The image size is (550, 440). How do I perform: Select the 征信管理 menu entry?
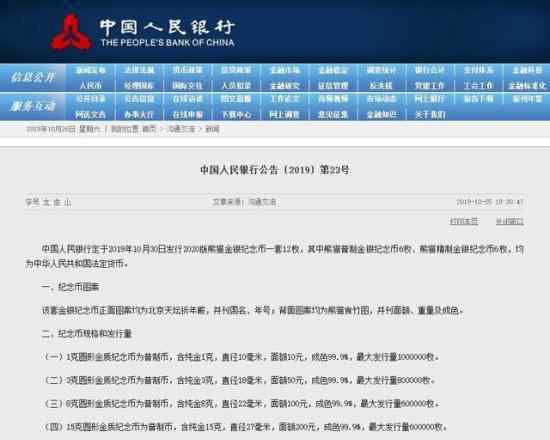click(x=333, y=85)
